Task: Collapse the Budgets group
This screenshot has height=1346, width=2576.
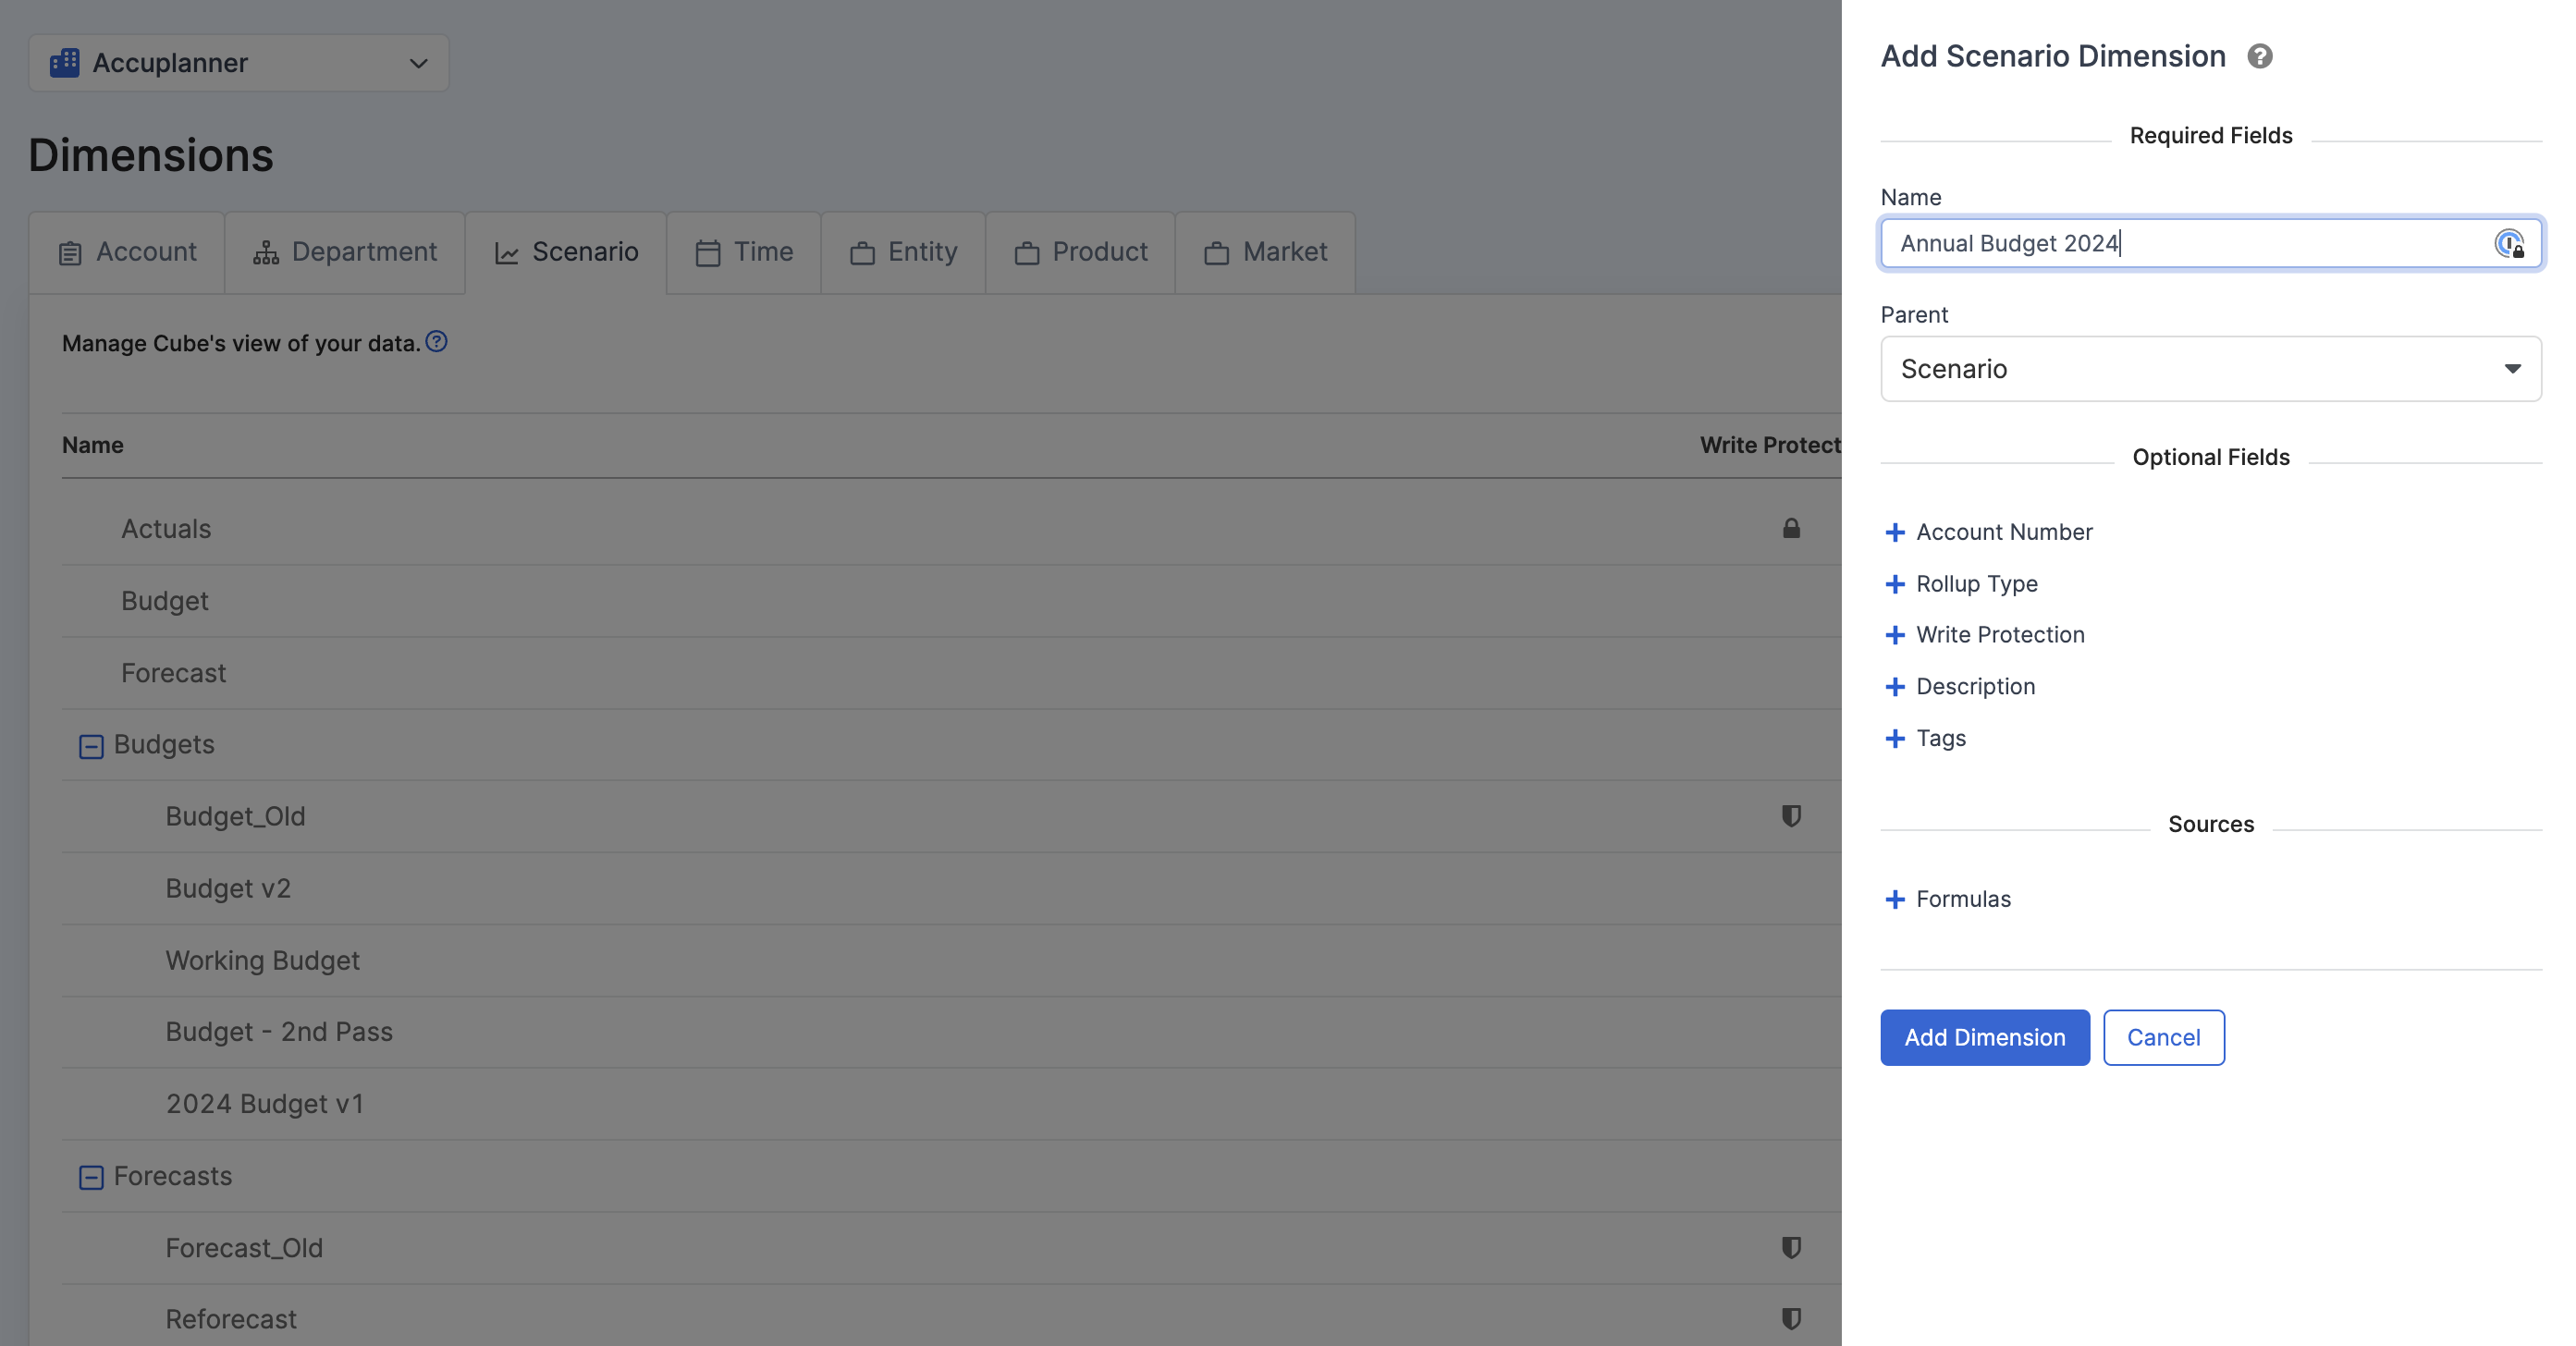Action: point(91,746)
